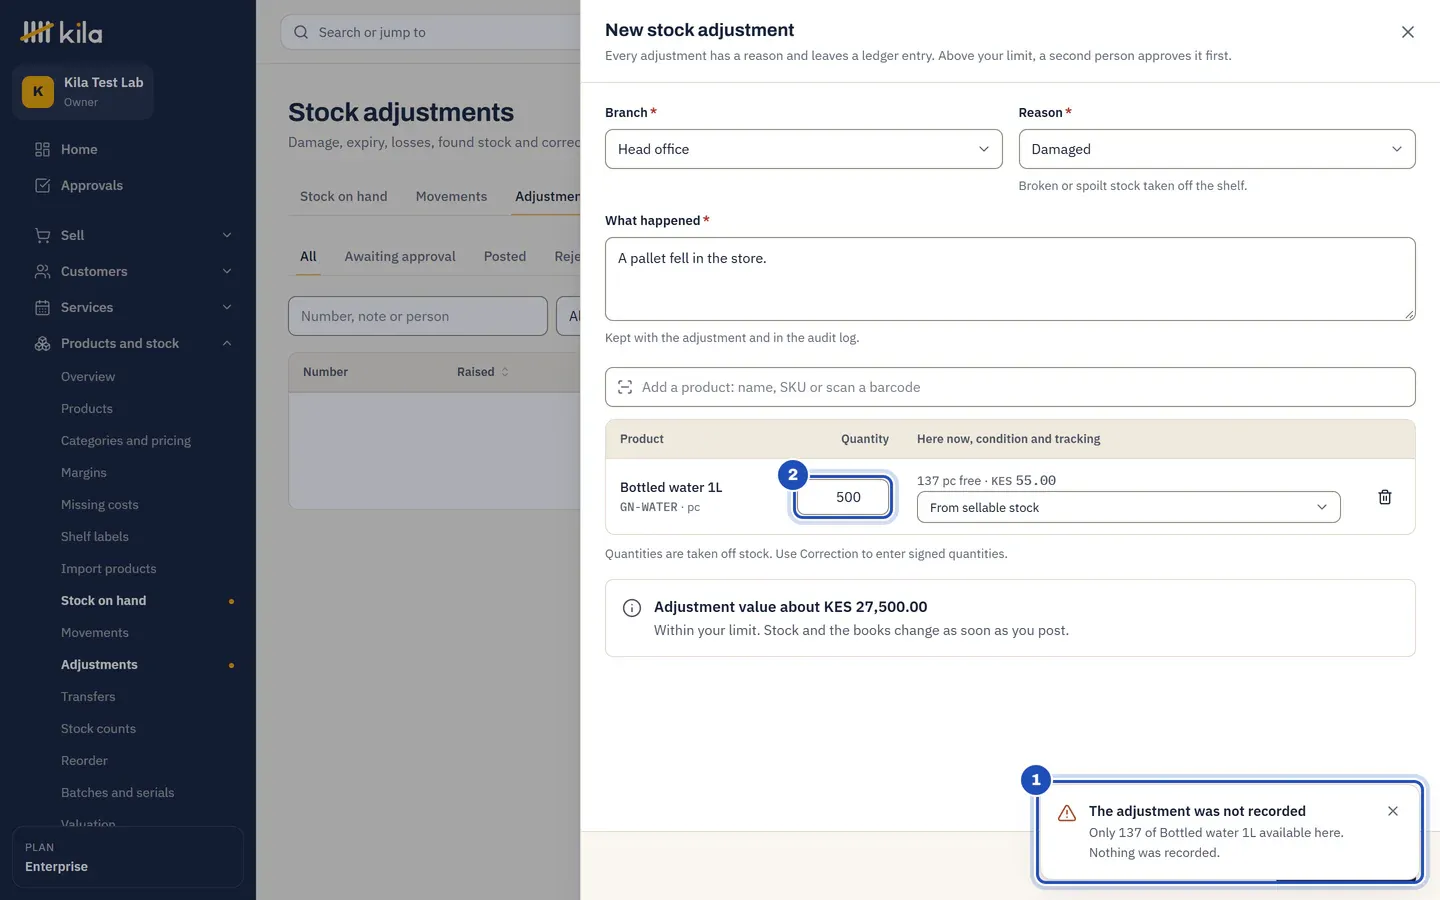Expand the Services menu chevron
The width and height of the screenshot is (1440, 900).
tap(227, 308)
